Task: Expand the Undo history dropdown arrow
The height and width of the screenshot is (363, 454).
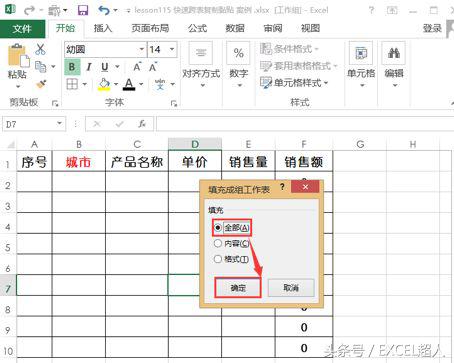Action: coord(116,10)
